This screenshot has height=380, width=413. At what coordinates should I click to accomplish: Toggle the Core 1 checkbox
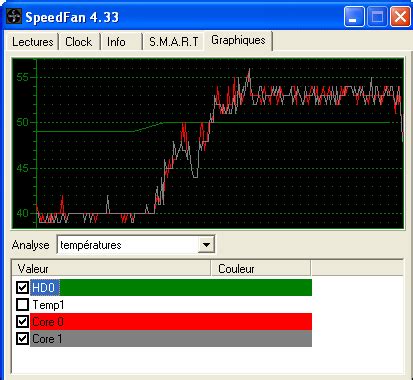pyautogui.click(x=22, y=339)
